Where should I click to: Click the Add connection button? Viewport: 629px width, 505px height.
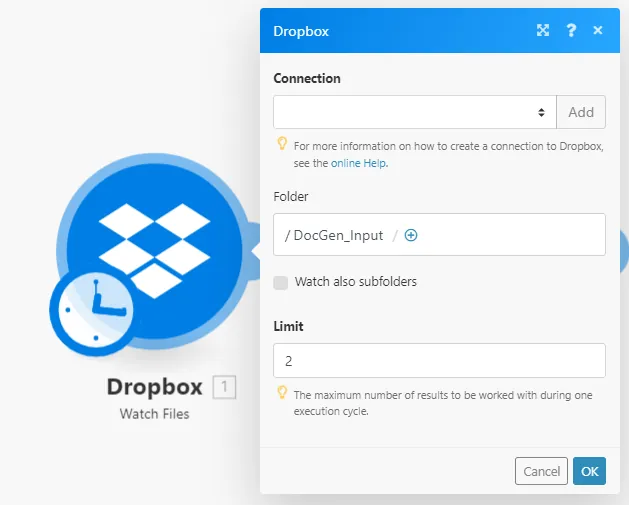(x=581, y=112)
